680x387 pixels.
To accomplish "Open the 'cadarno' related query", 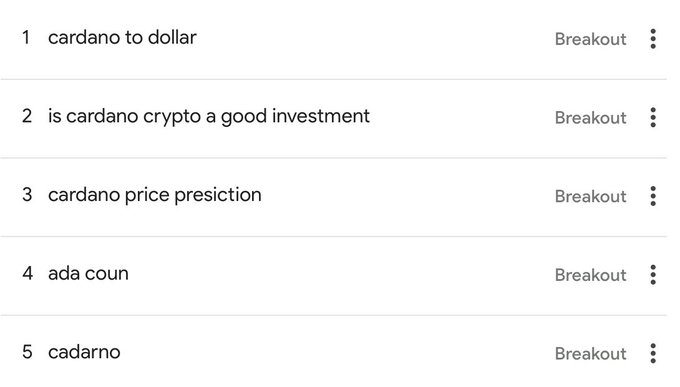I will (x=84, y=352).
